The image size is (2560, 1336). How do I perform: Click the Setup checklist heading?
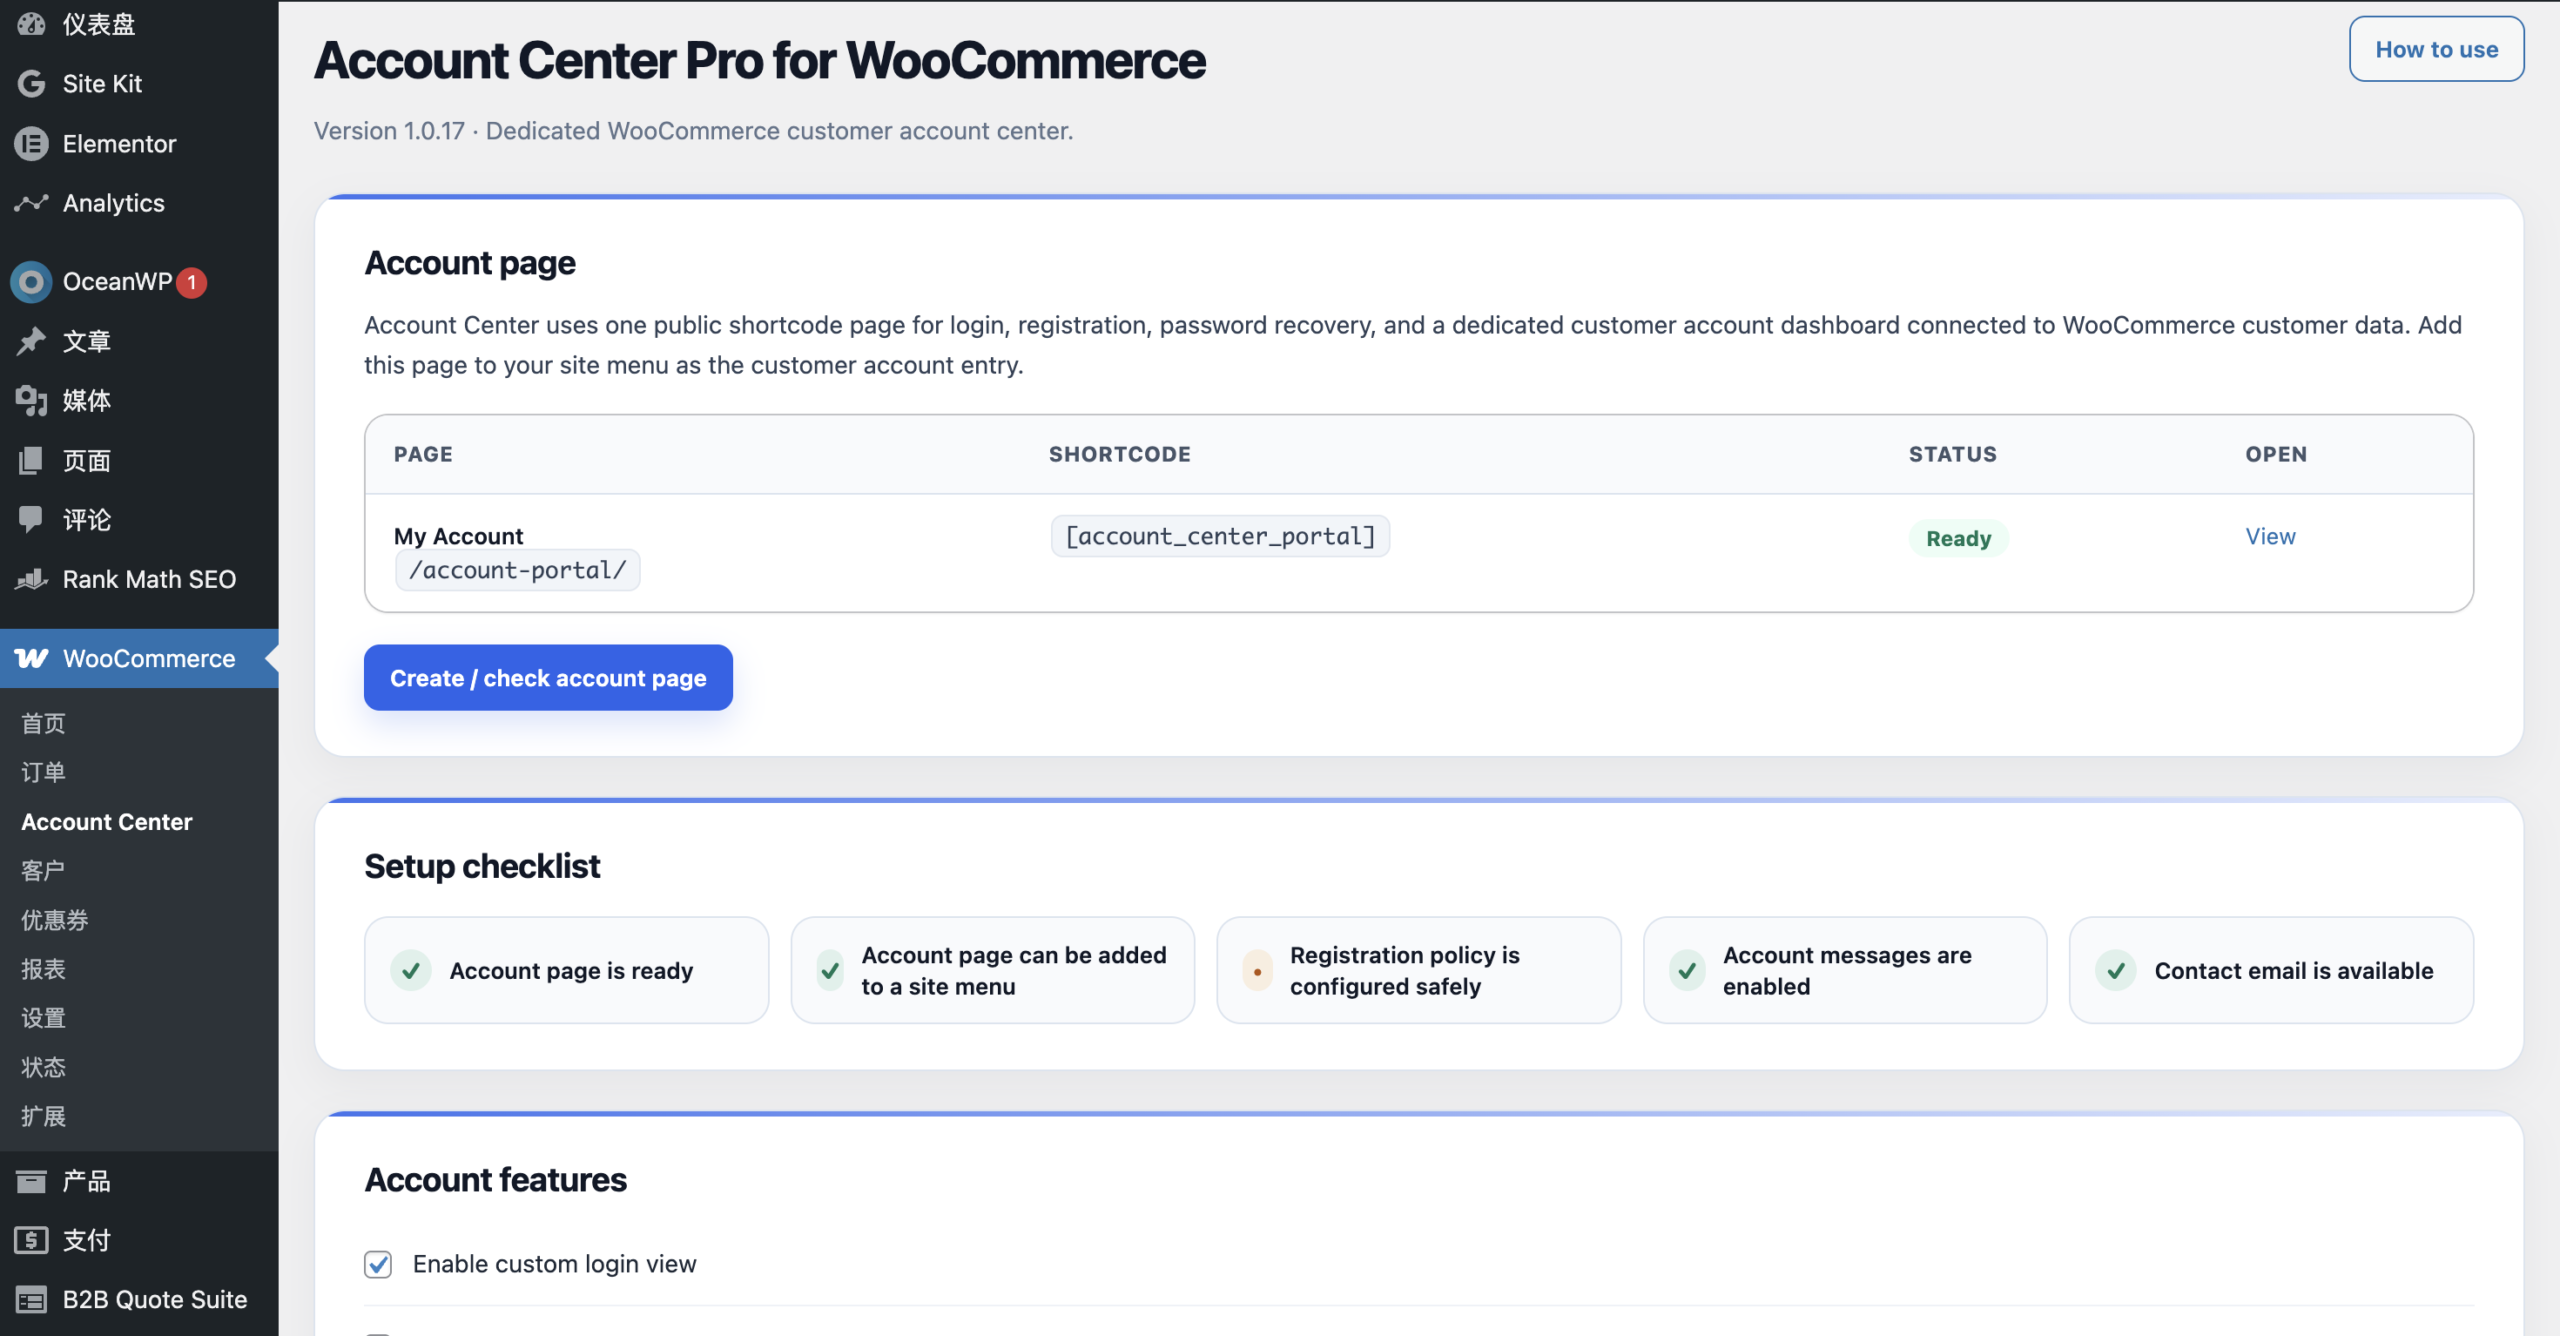[482, 866]
